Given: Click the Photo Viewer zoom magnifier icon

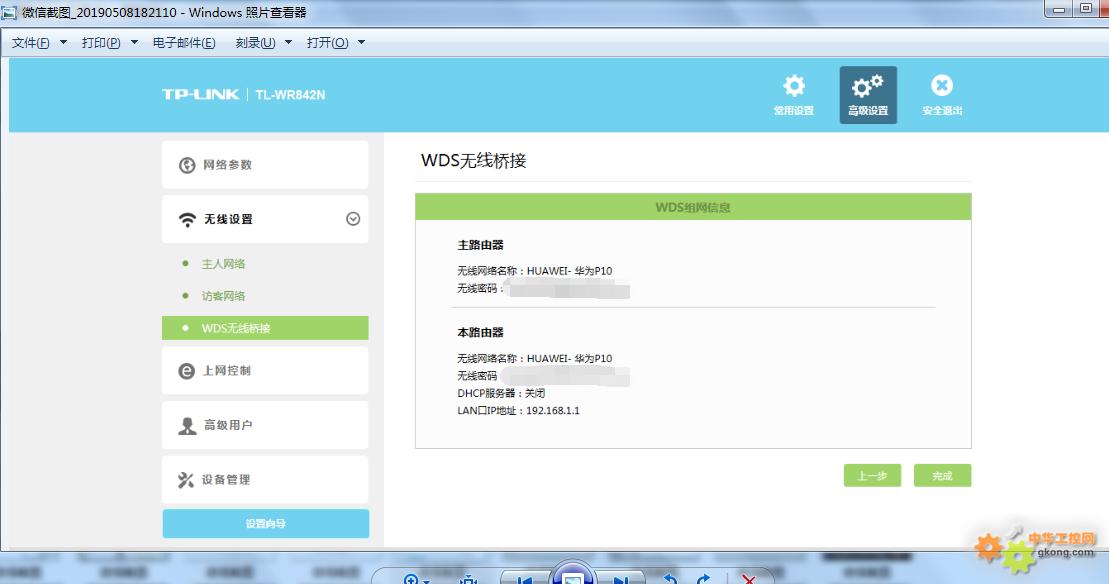Looking at the screenshot, I should click(411, 580).
